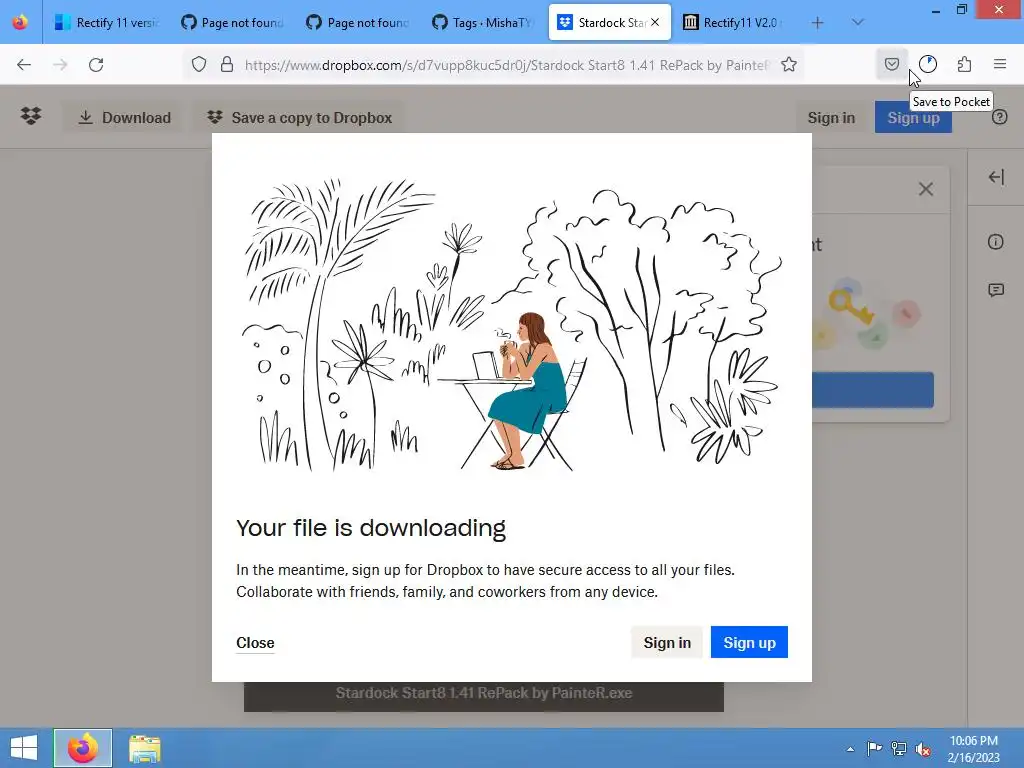Image resolution: width=1024 pixels, height=768 pixels.
Task: Click Sign in in the page header
Action: point(831,118)
